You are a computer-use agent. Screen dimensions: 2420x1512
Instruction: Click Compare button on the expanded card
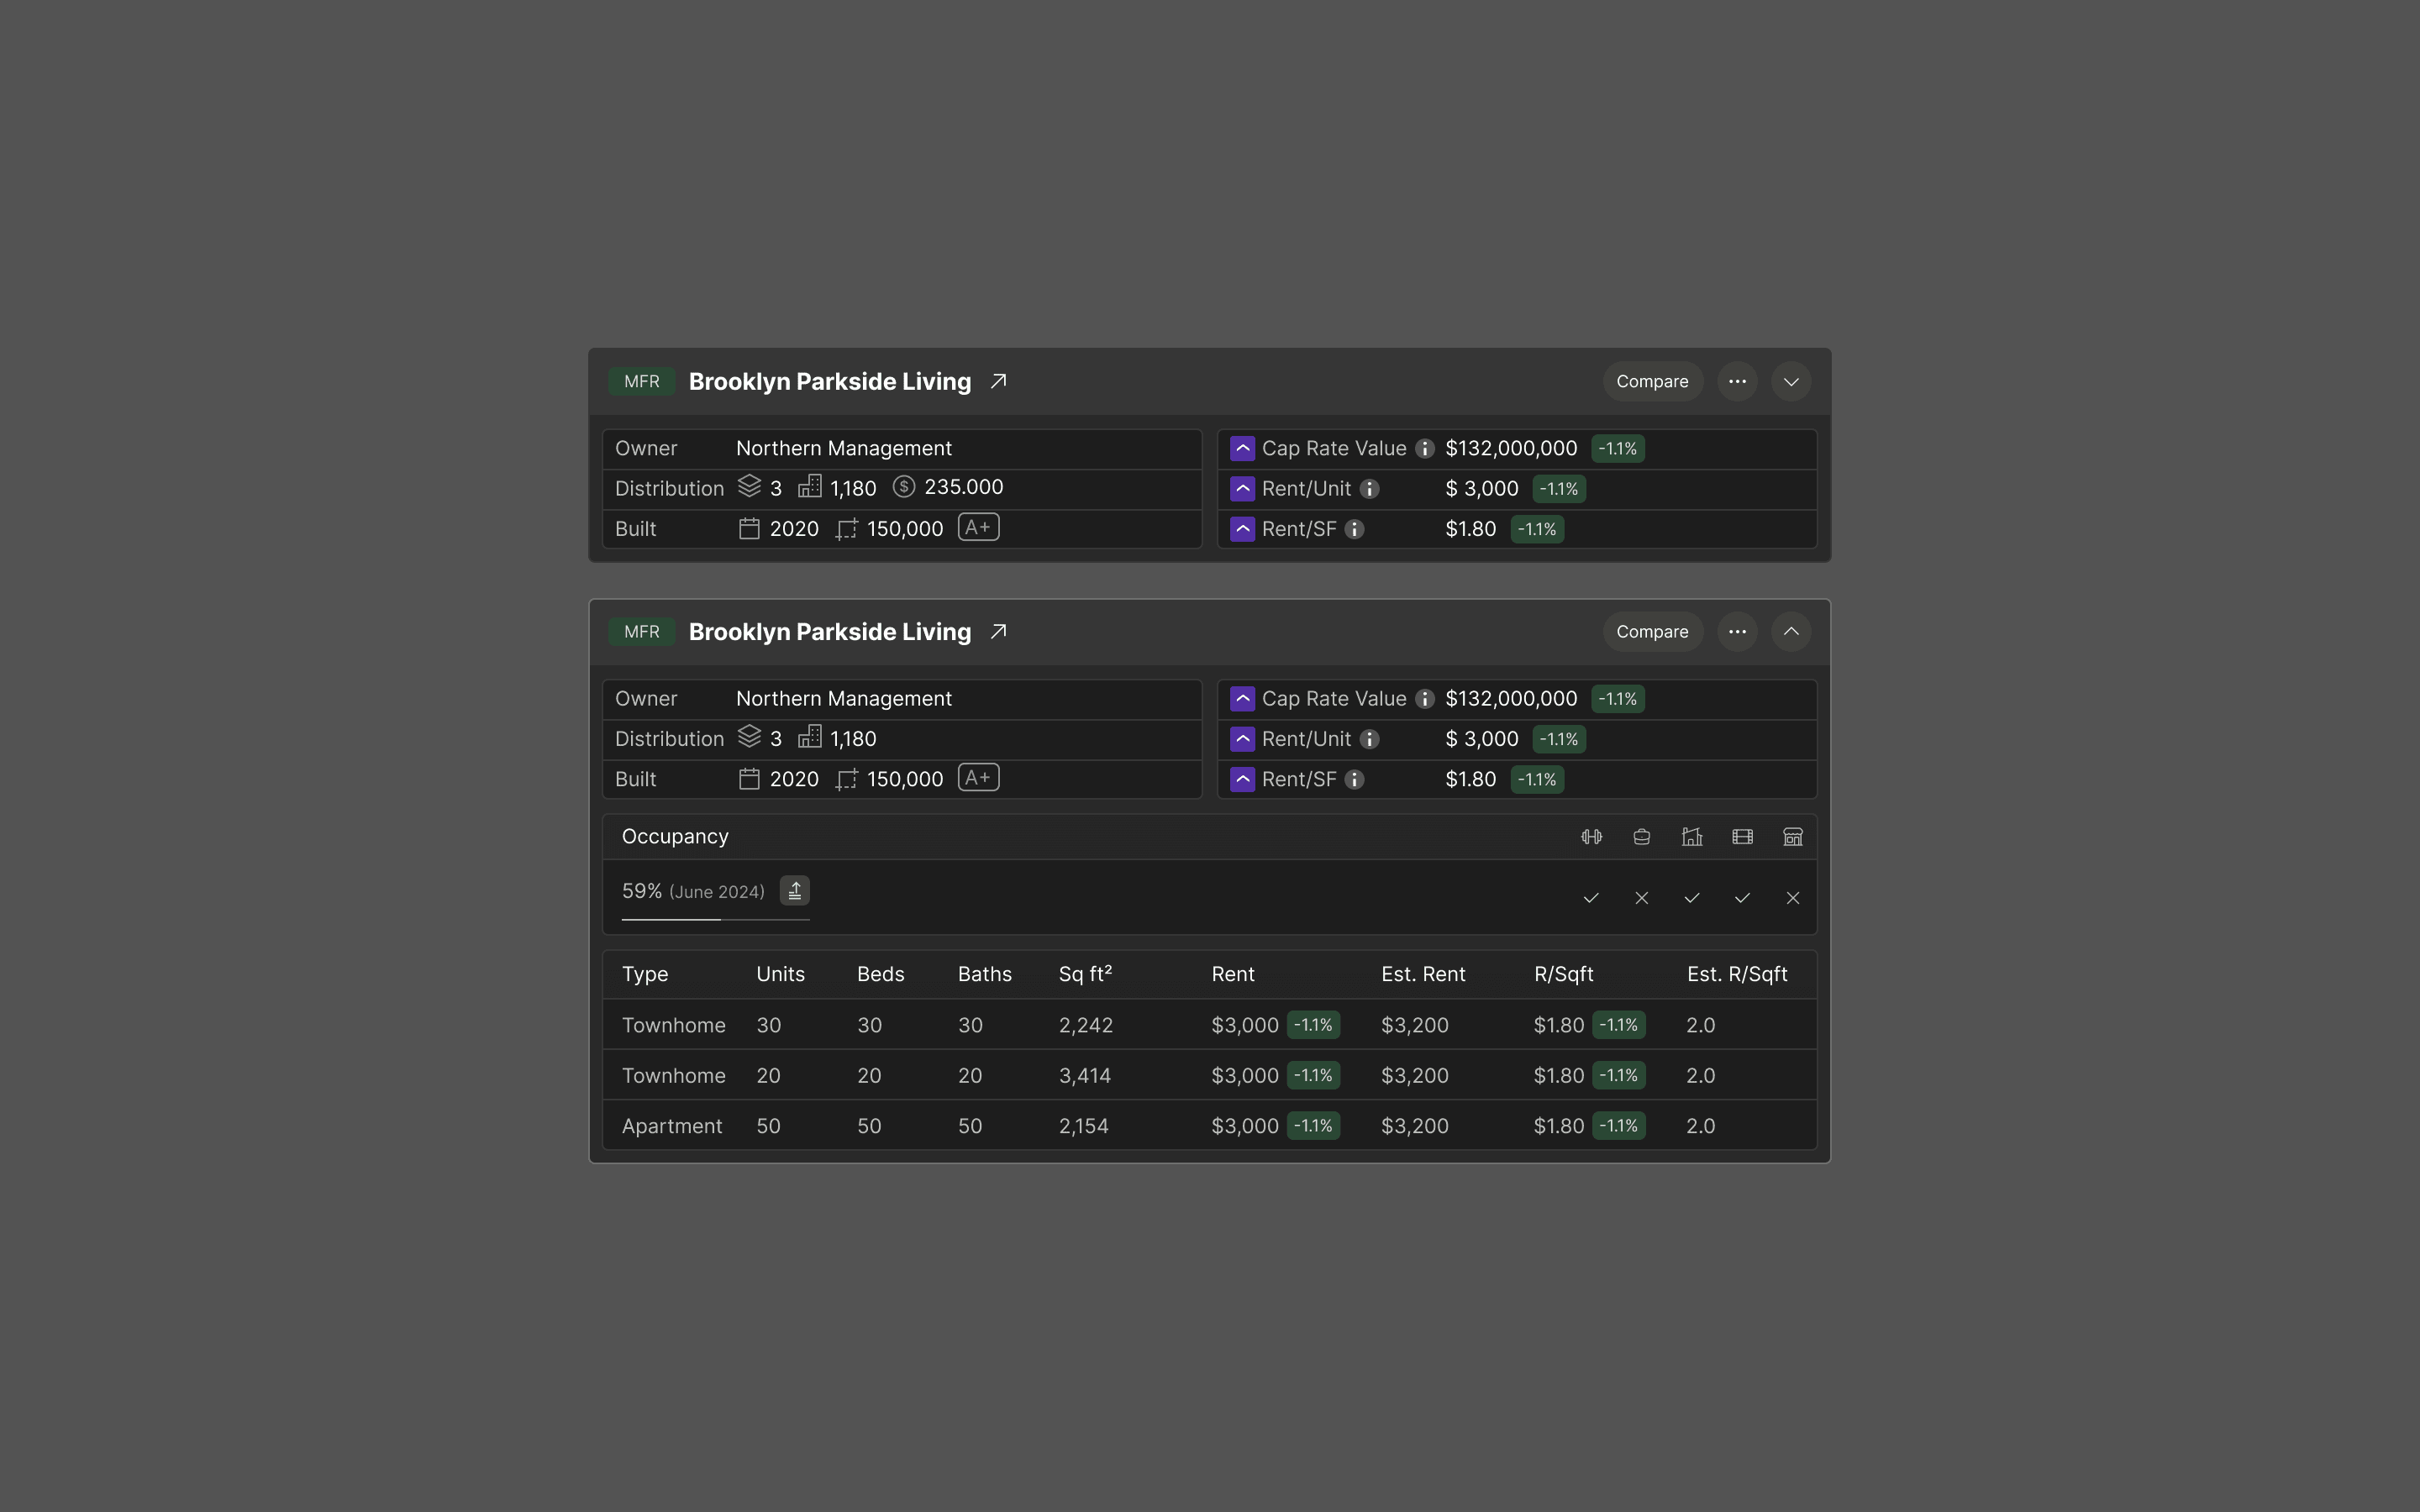1652,632
